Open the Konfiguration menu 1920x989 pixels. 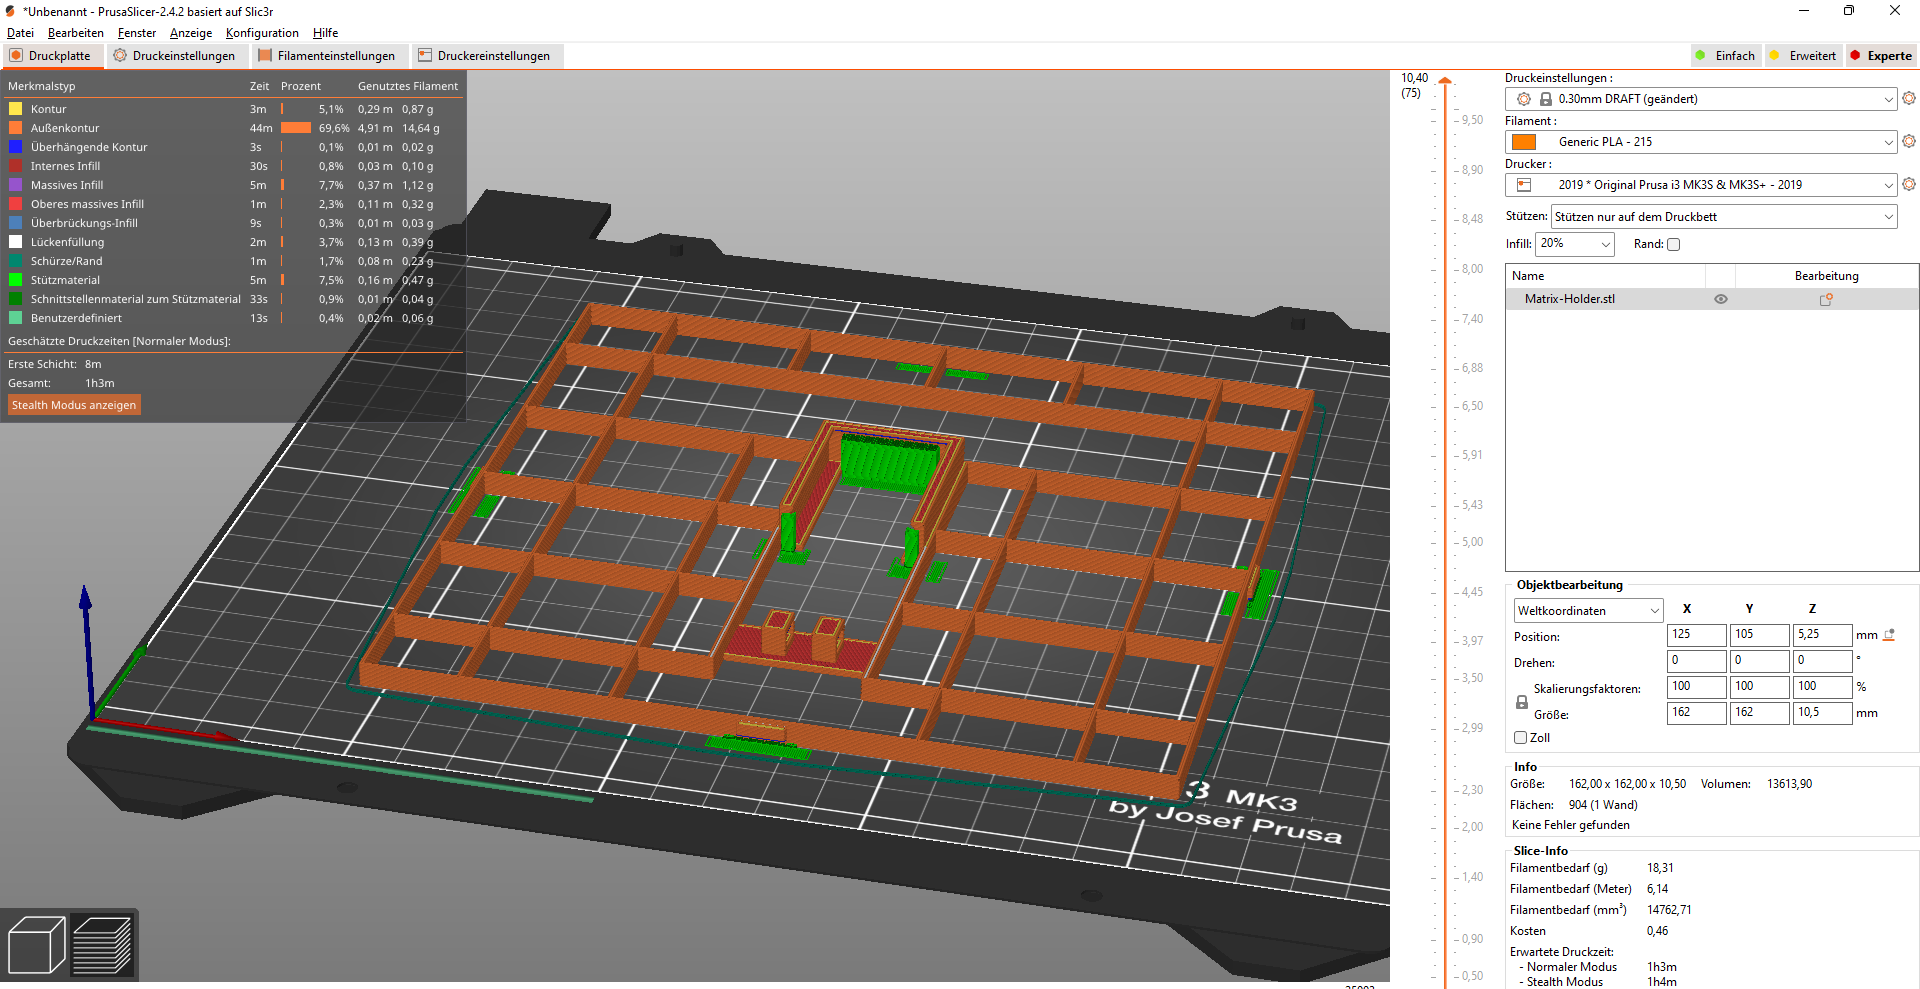pos(262,33)
